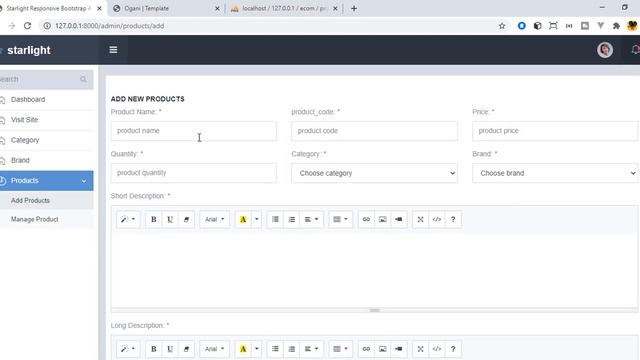Screen dimensions: 640x360
Task: Open color palette arrow in Long Description editor
Action: 257,349
